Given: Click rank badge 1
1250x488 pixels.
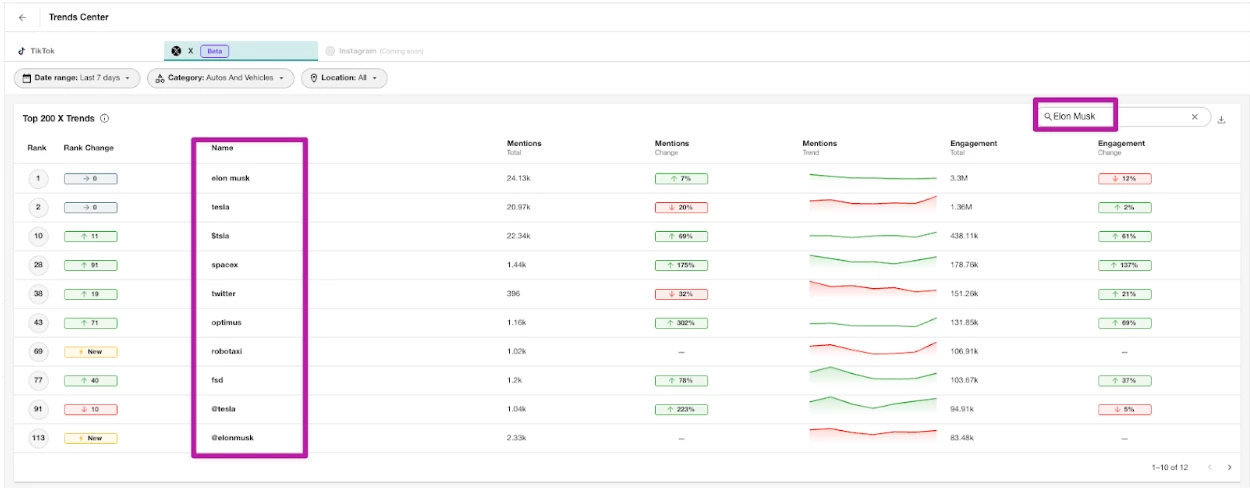Looking at the screenshot, I should 38,179.
